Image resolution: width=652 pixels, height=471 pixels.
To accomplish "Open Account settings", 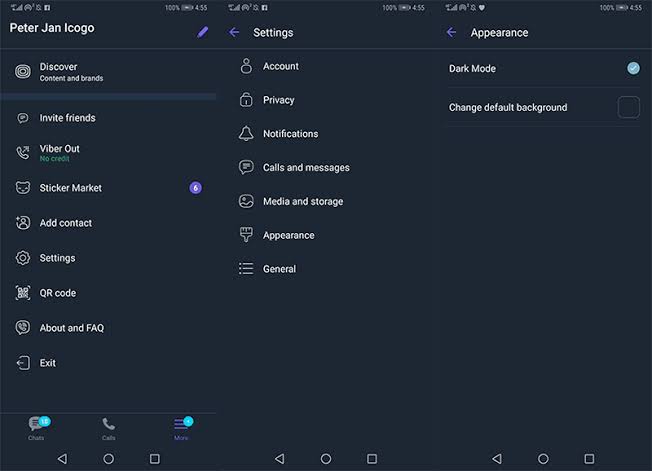I will (281, 66).
